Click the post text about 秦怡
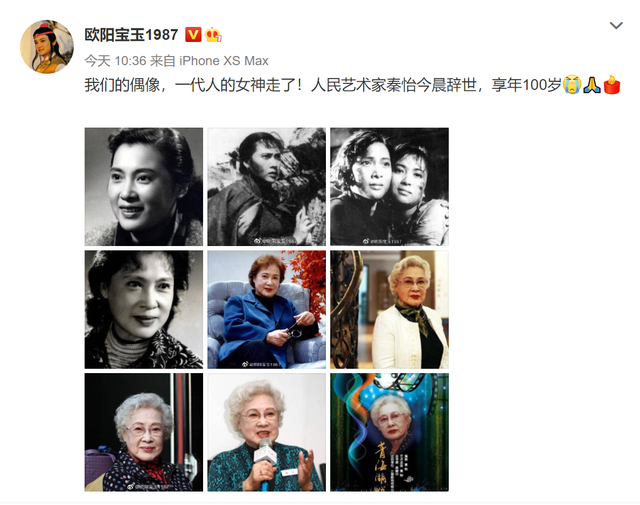Image resolution: width=640 pixels, height=505 pixels. pos(322,85)
